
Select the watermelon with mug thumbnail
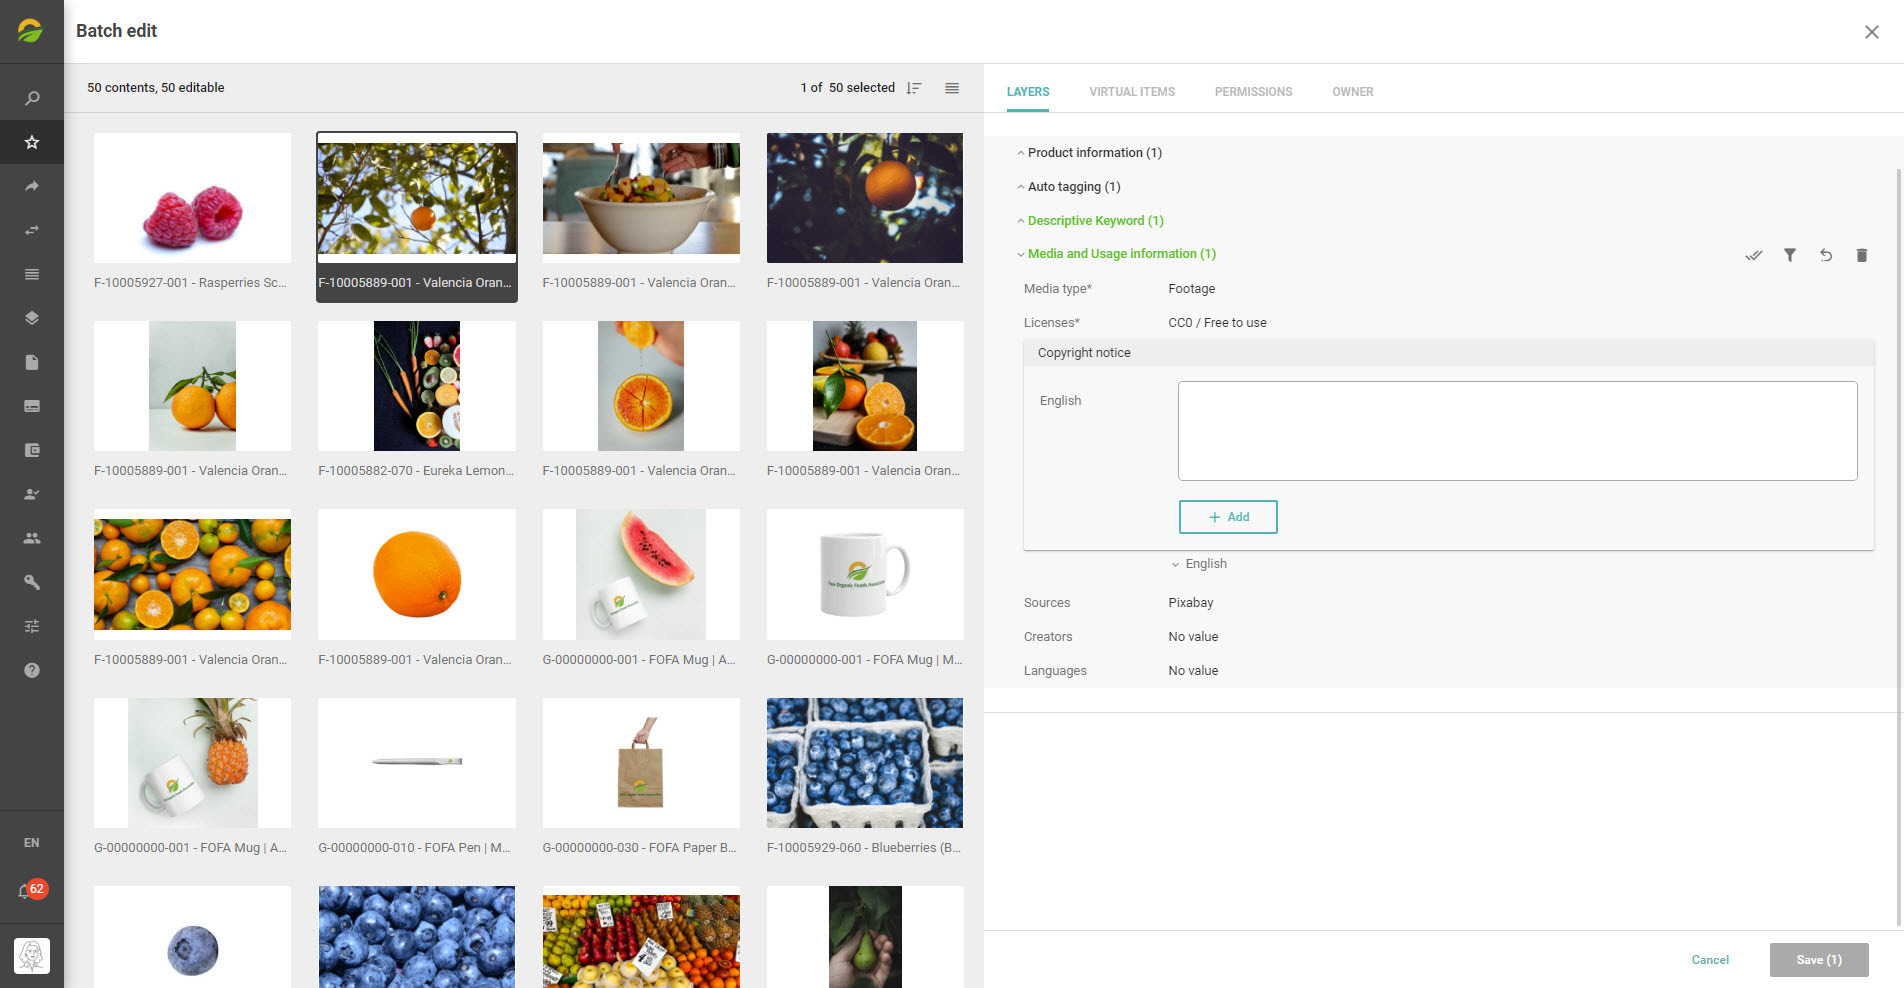tap(641, 574)
